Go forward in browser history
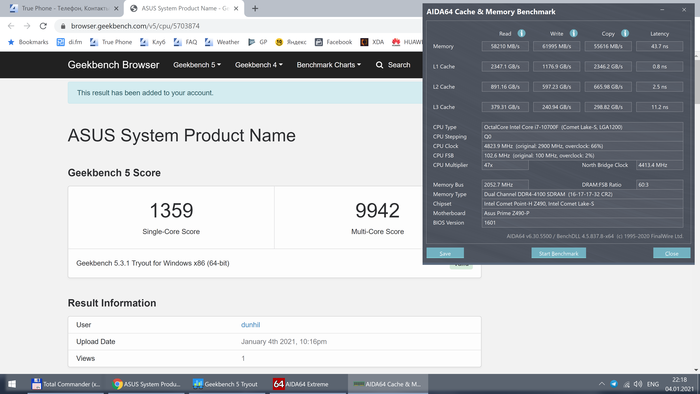The image size is (700, 394). pyautogui.click(x=27, y=26)
